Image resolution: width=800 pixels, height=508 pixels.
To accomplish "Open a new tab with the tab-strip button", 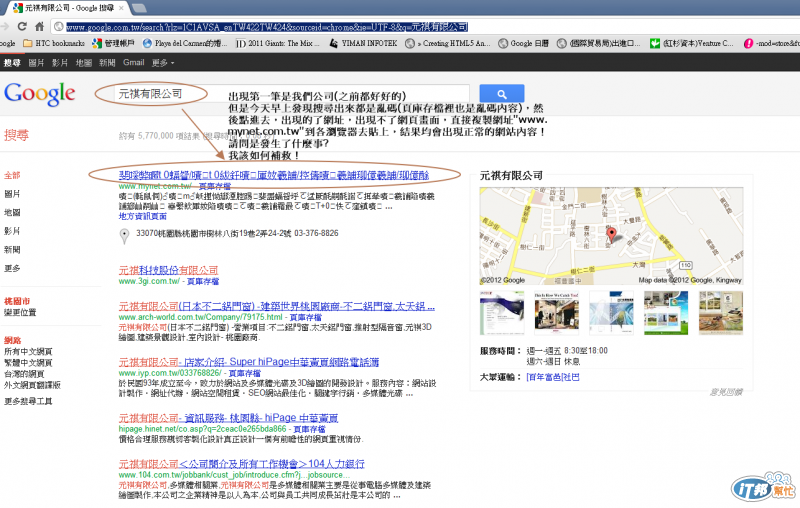I will click(x=139, y=8).
